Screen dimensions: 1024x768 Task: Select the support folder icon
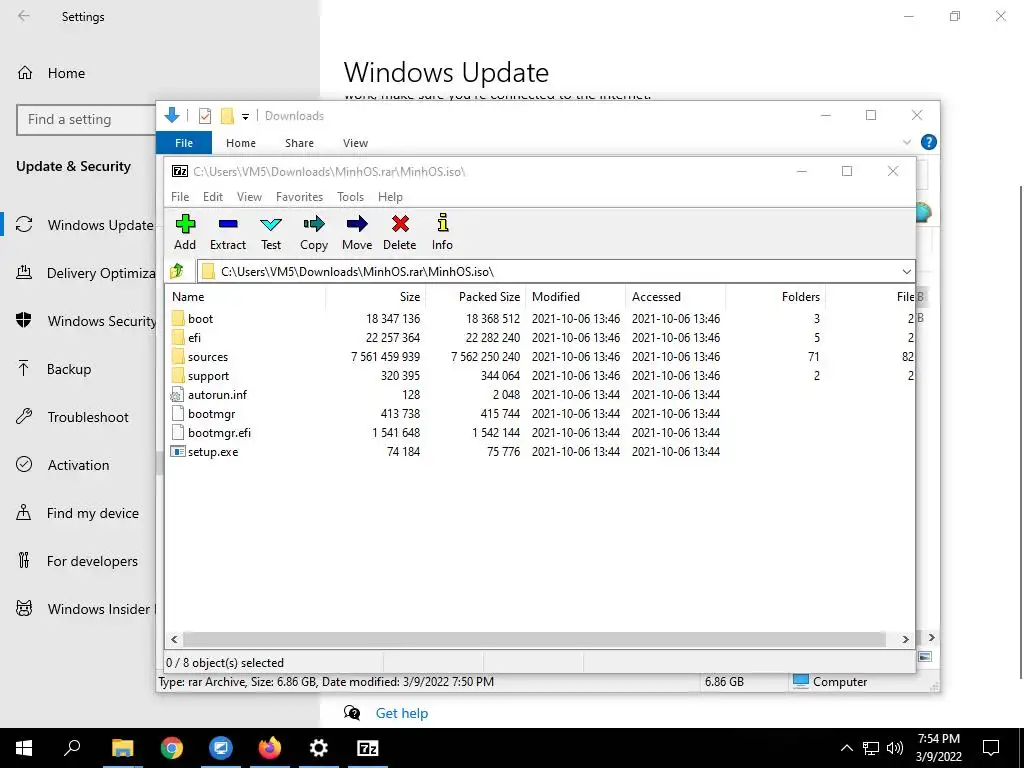coord(178,376)
